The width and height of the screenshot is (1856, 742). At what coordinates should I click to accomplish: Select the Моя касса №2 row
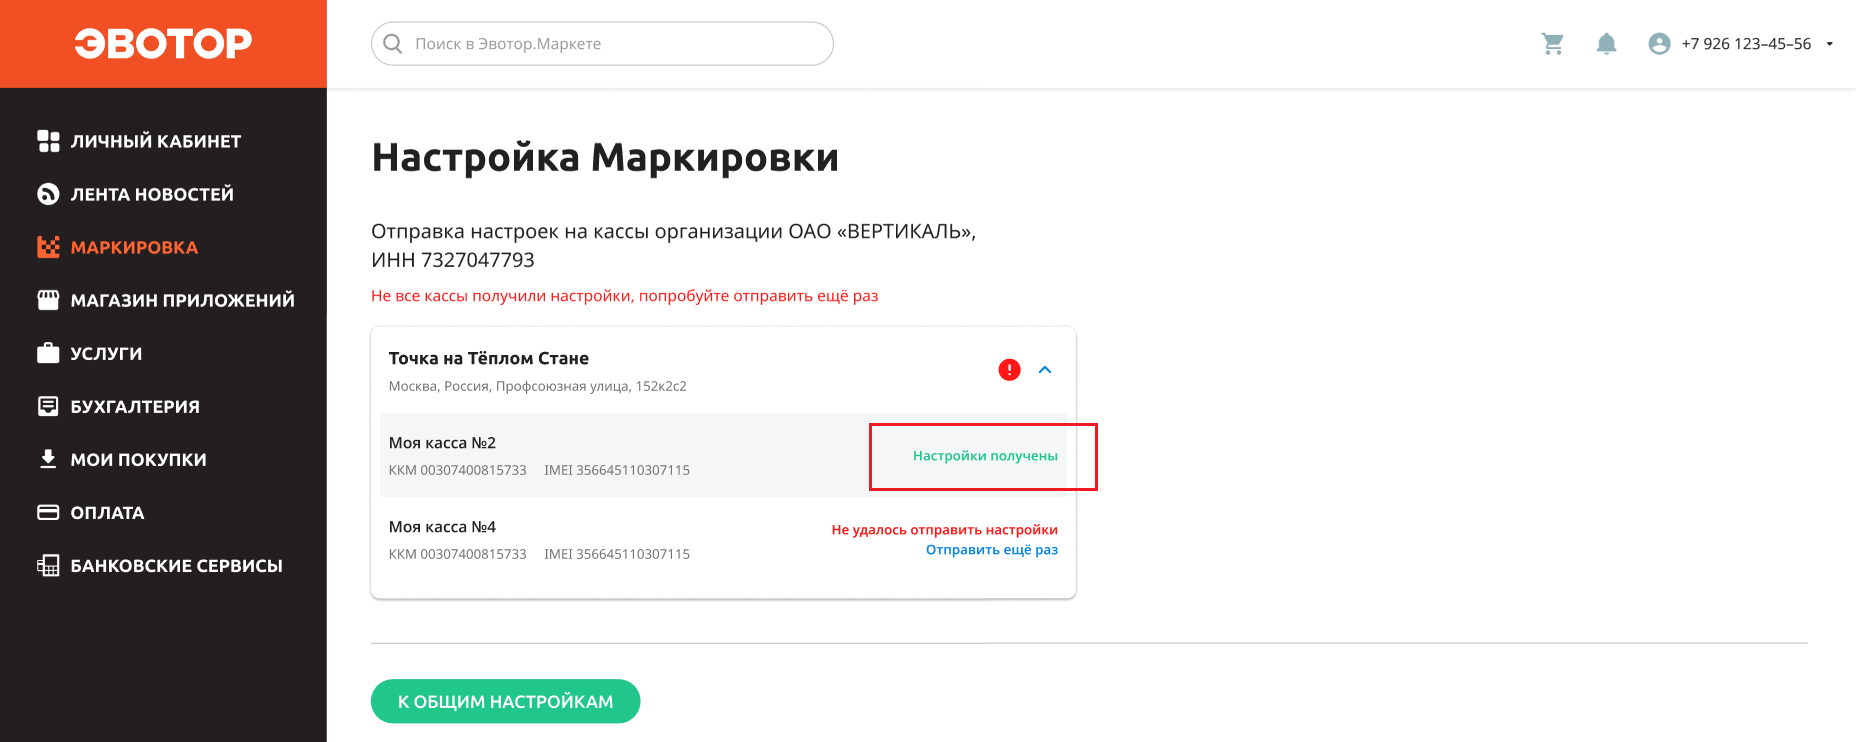click(x=723, y=455)
